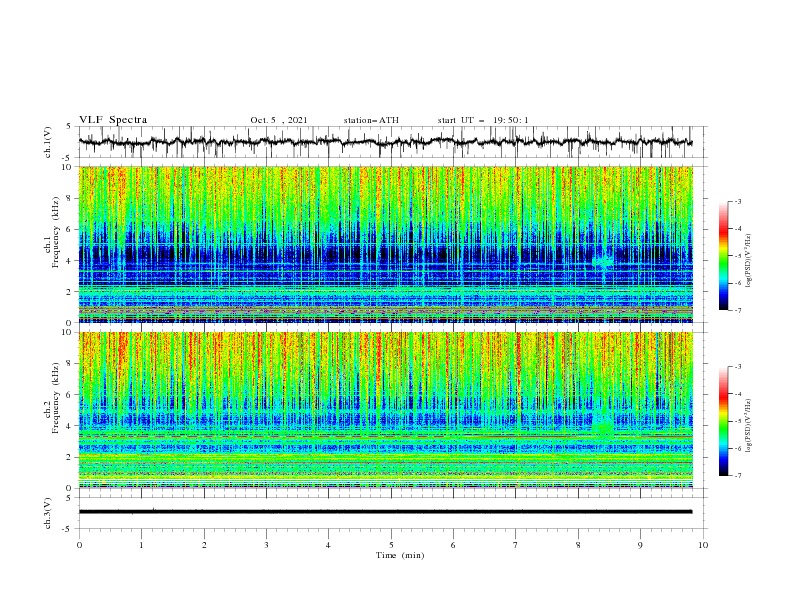Click the time axis tick label "10"

703,545
